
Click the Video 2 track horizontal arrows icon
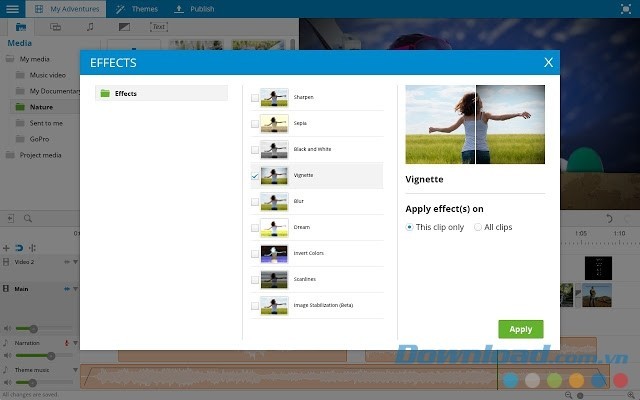click(67, 262)
